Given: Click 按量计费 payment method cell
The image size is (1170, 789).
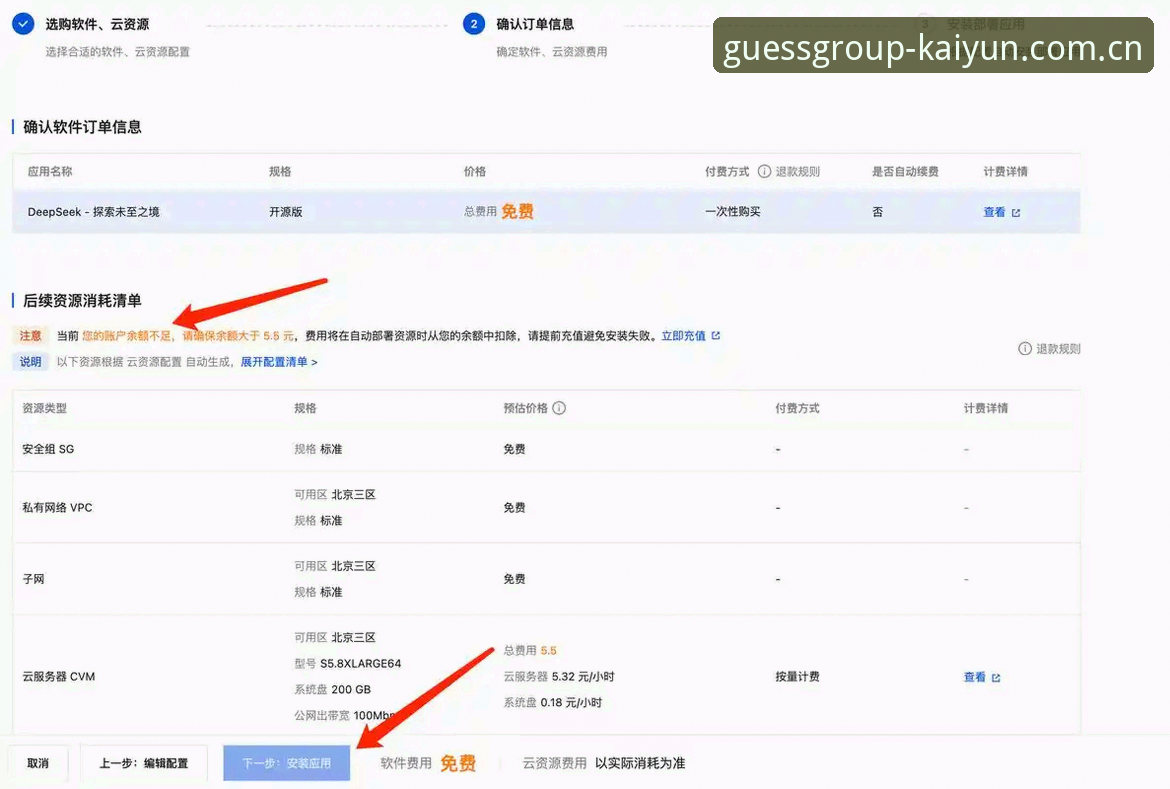Looking at the screenshot, I should point(797,677).
